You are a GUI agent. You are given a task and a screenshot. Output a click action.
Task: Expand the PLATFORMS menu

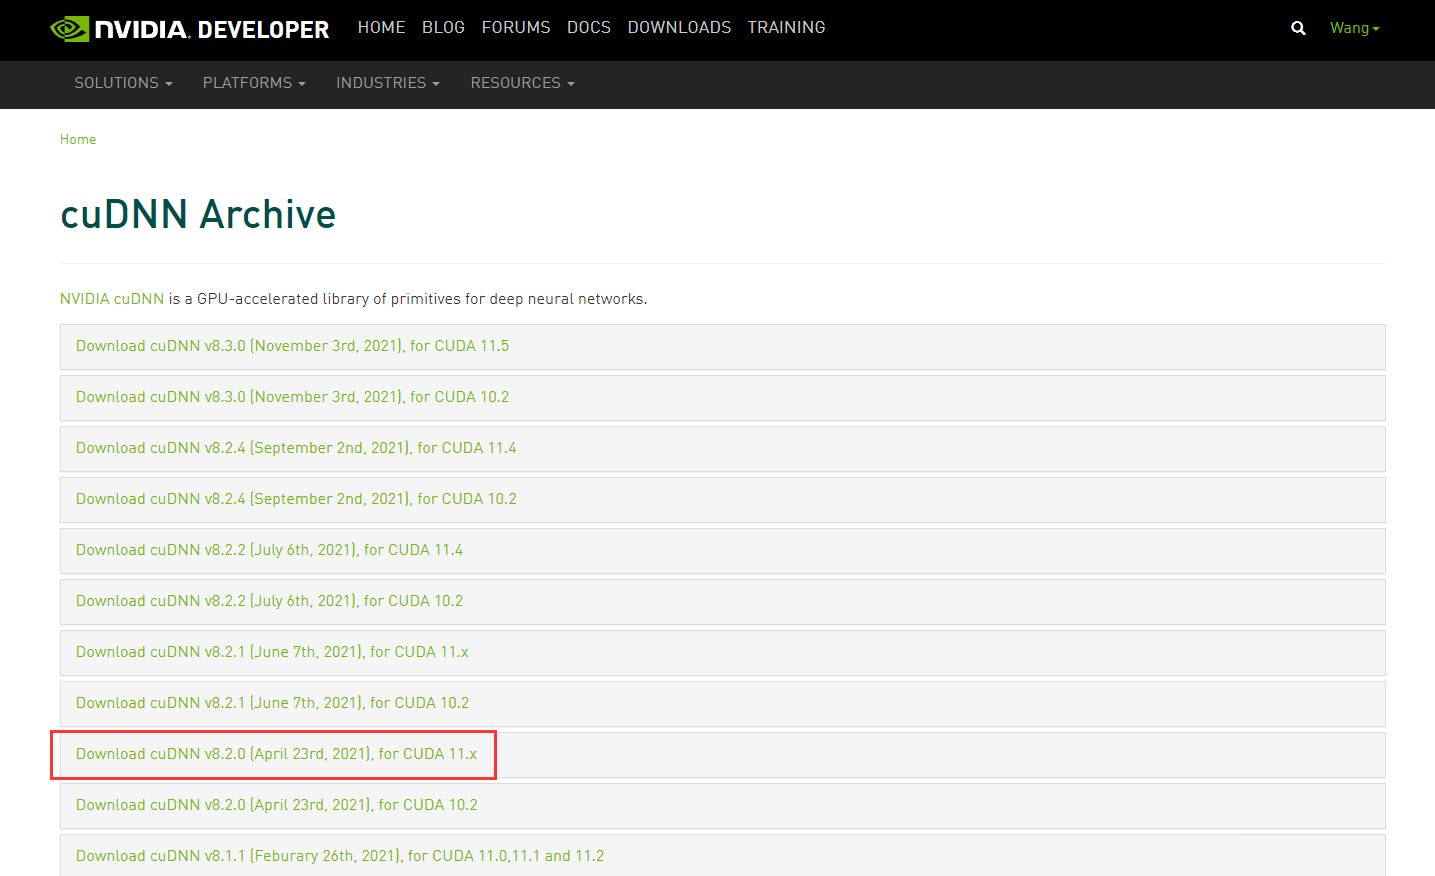click(254, 83)
